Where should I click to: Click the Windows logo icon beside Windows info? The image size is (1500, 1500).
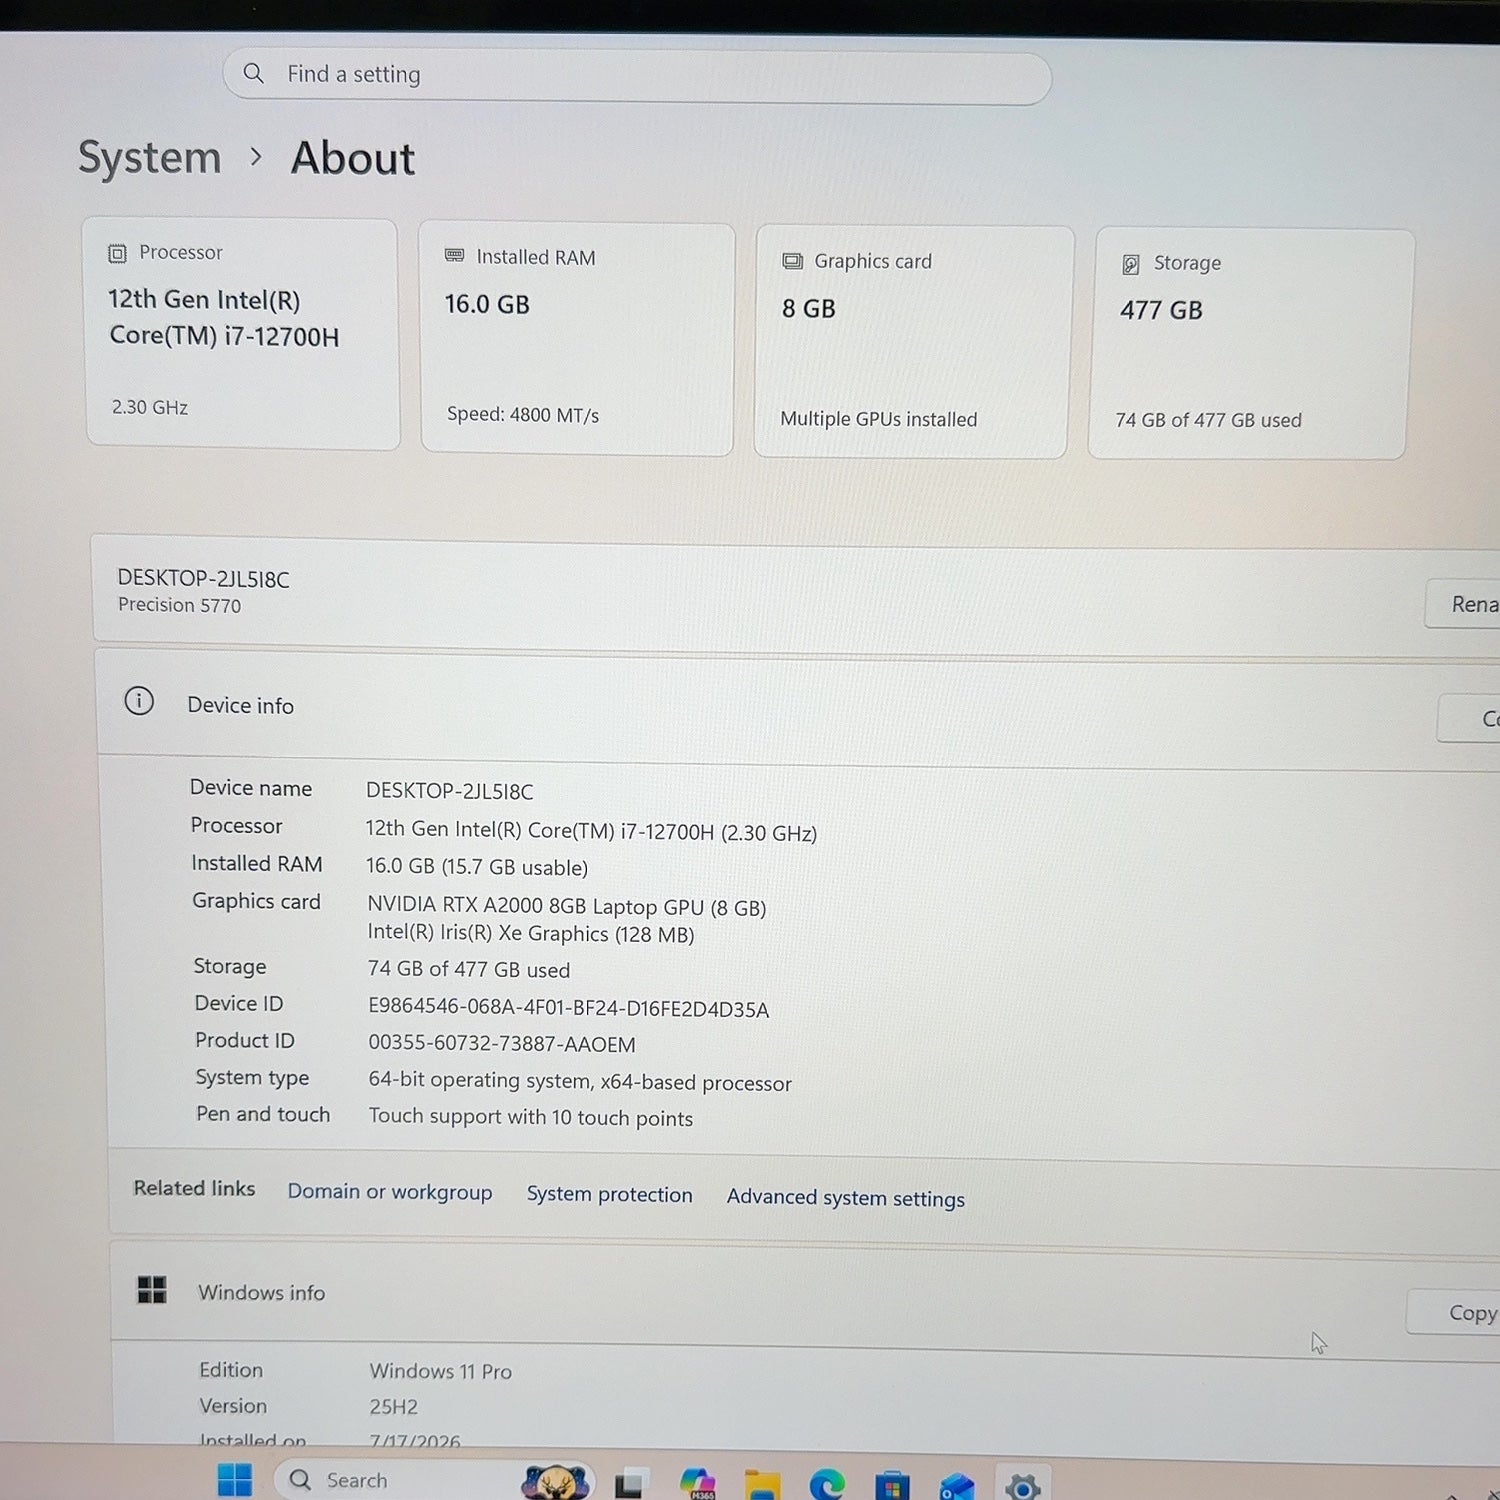coord(152,1290)
